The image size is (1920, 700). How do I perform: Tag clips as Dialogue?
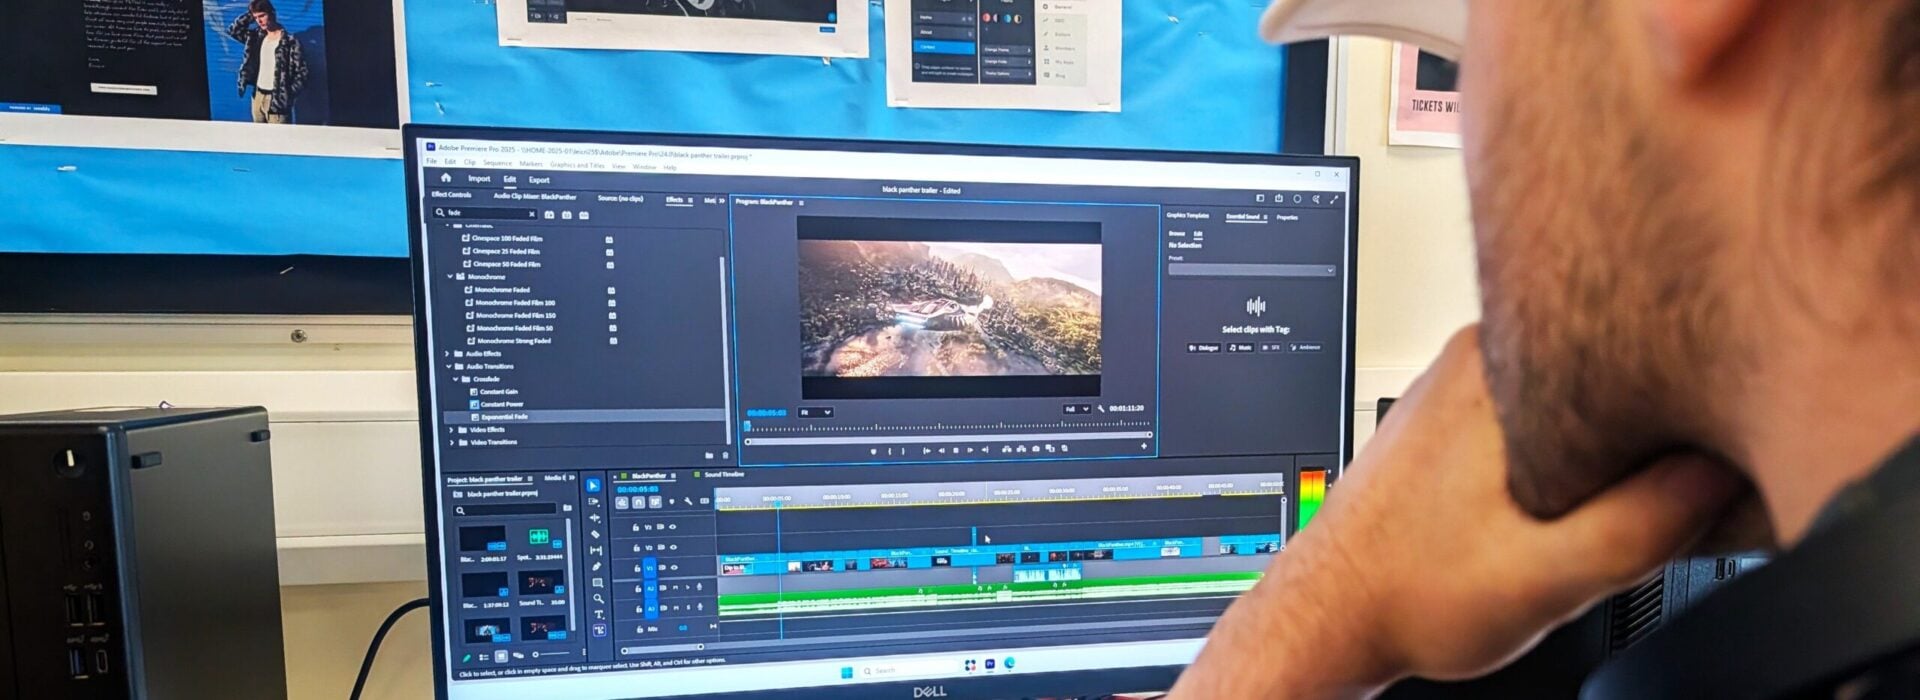[1204, 348]
